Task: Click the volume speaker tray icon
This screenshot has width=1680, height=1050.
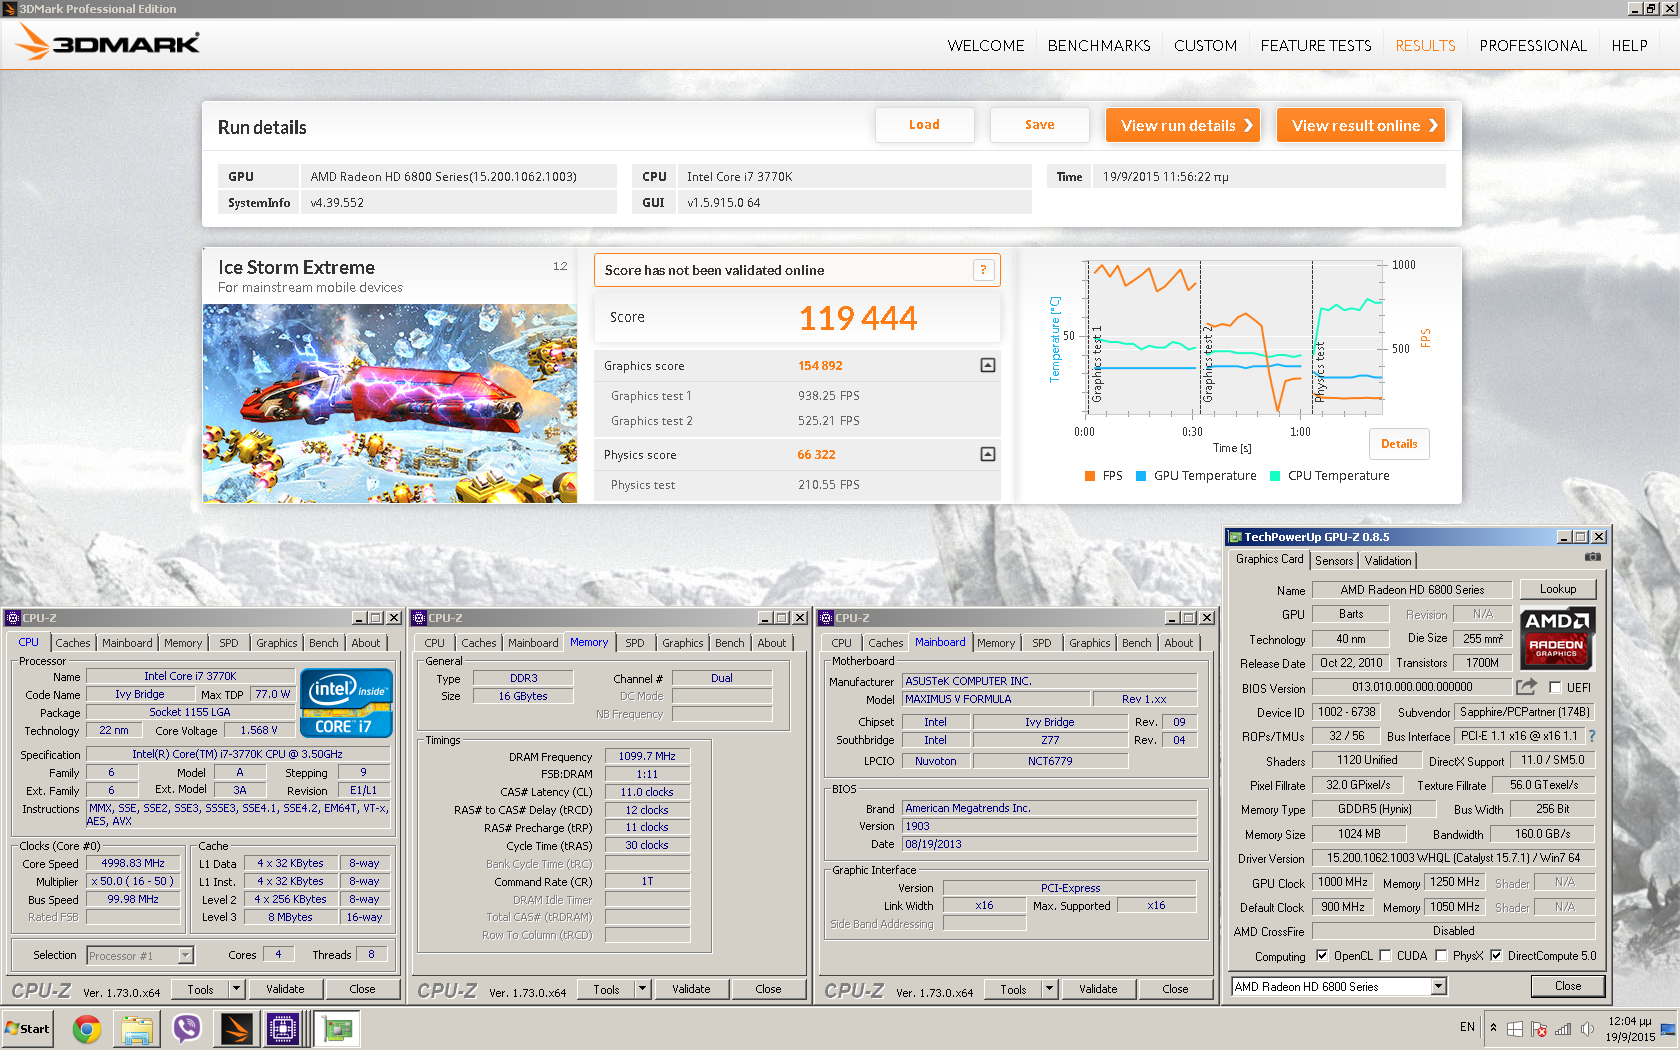Action: pyautogui.click(x=1587, y=1029)
